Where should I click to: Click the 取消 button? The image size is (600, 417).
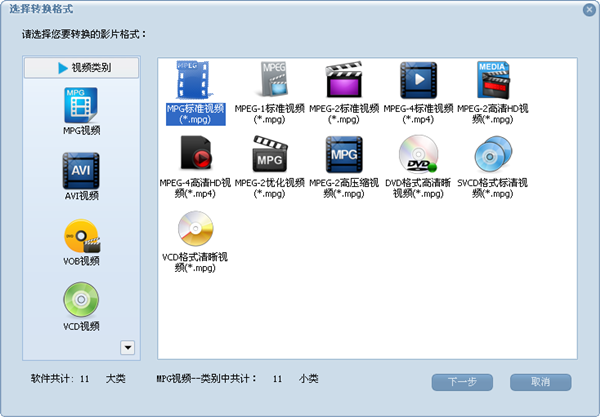[x=541, y=382]
